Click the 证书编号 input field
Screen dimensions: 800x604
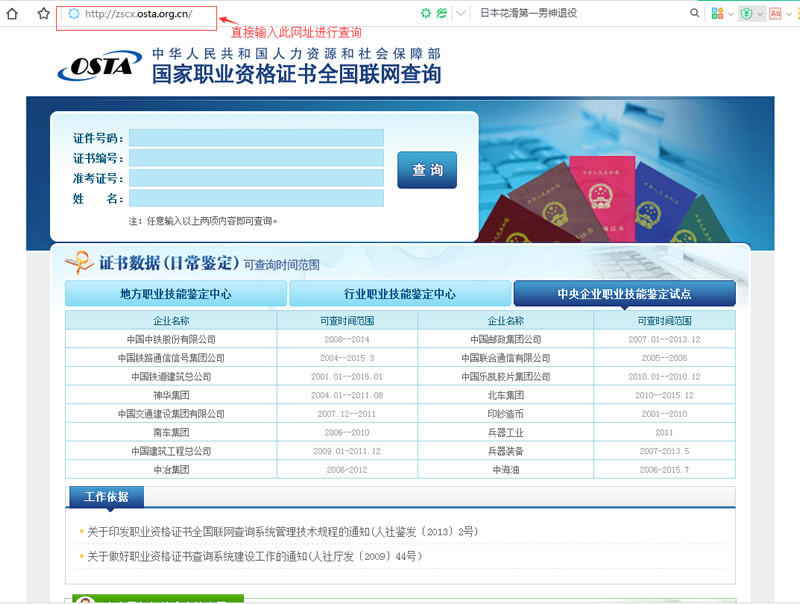coord(256,158)
